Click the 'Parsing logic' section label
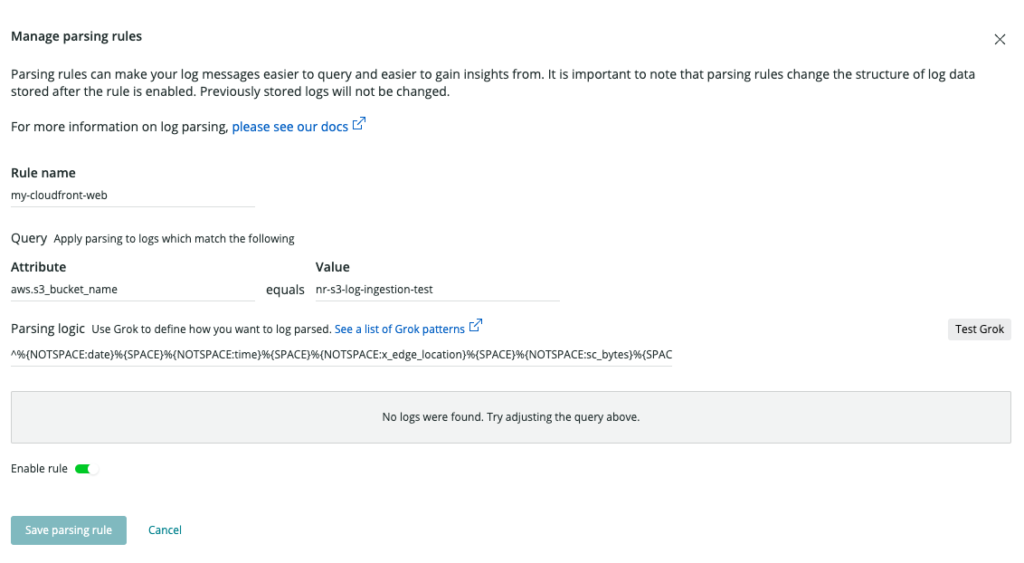 48,329
